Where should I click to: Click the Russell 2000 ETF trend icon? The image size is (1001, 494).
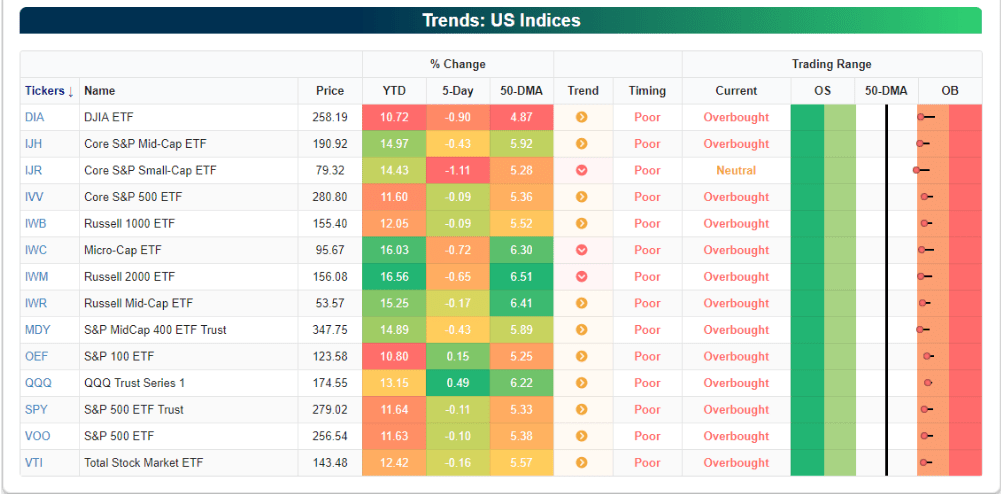[x=582, y=277]
